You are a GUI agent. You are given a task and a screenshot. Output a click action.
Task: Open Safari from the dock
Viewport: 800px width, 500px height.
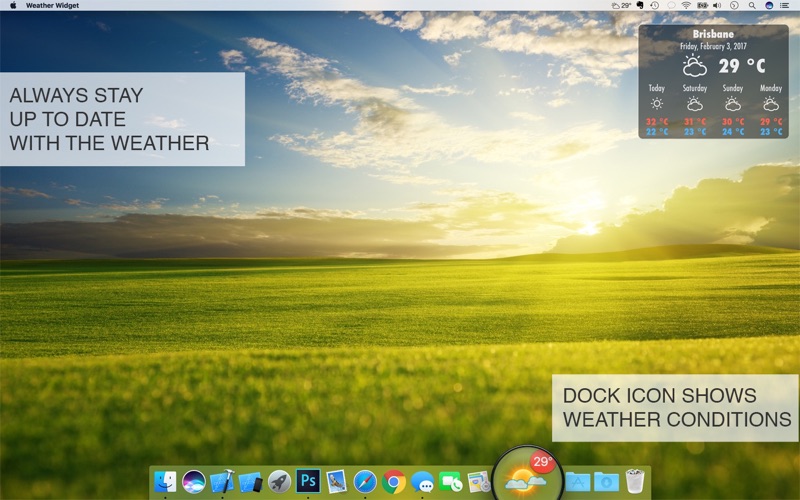coord(365,481)
